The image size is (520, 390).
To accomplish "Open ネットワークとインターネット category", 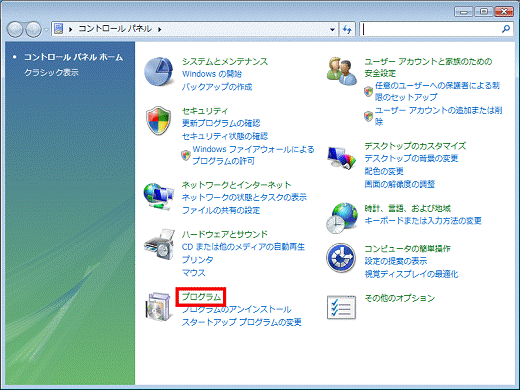I will pos(236,185).
